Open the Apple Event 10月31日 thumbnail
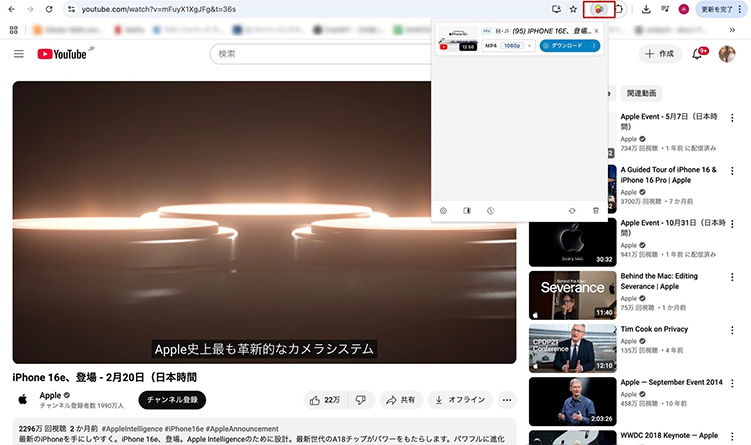 click(572, 242)
